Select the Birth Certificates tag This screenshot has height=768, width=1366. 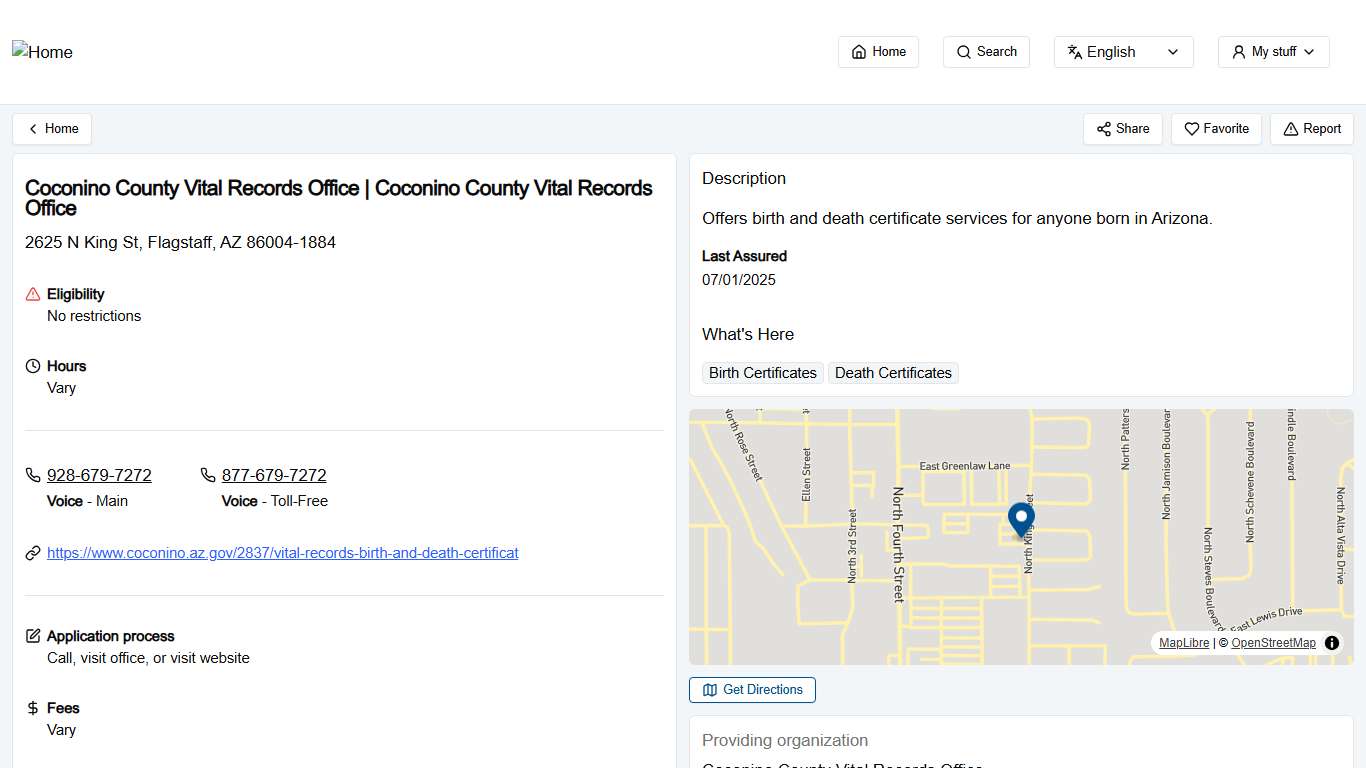point(762,372)
